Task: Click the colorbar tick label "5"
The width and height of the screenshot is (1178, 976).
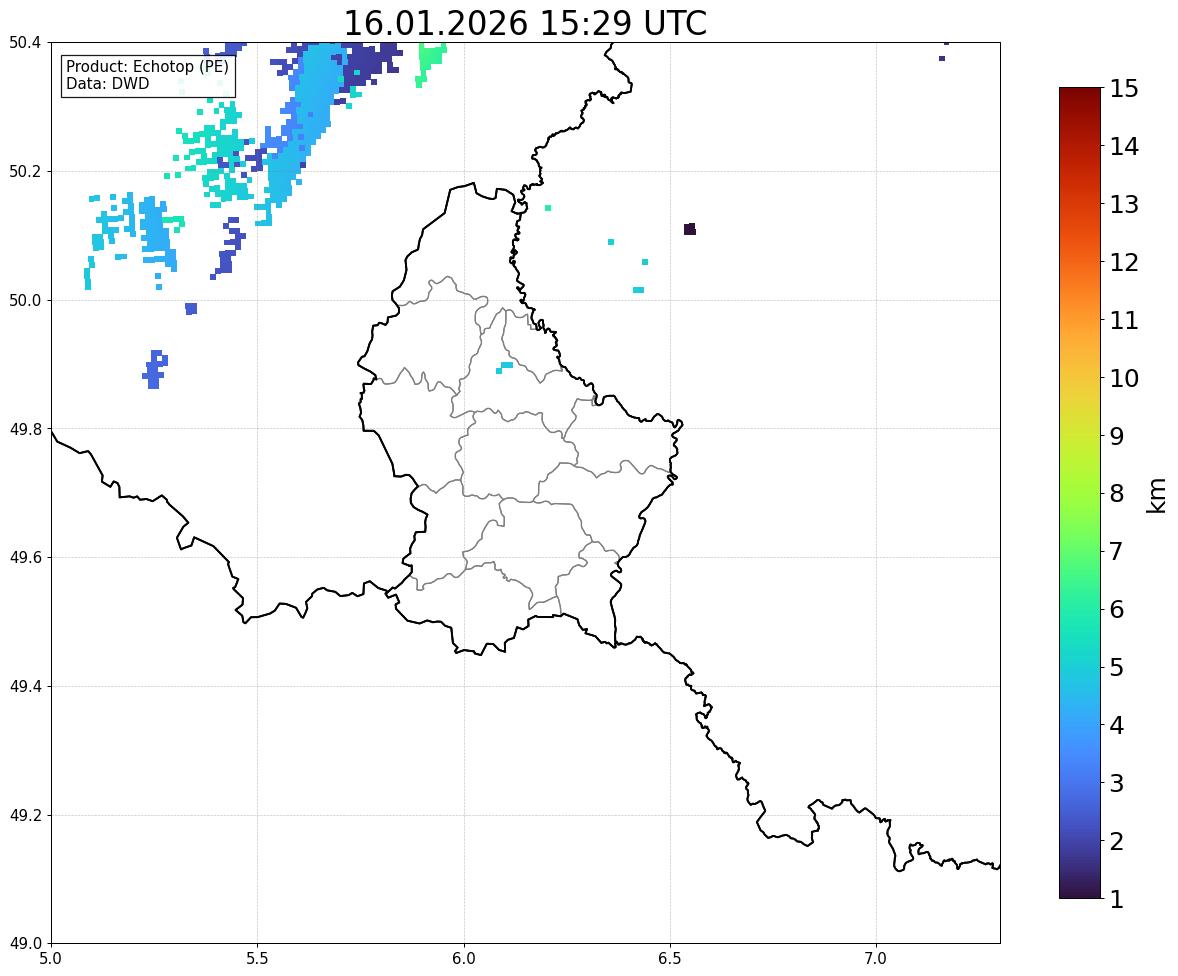Action: (x=1117, y=667)
